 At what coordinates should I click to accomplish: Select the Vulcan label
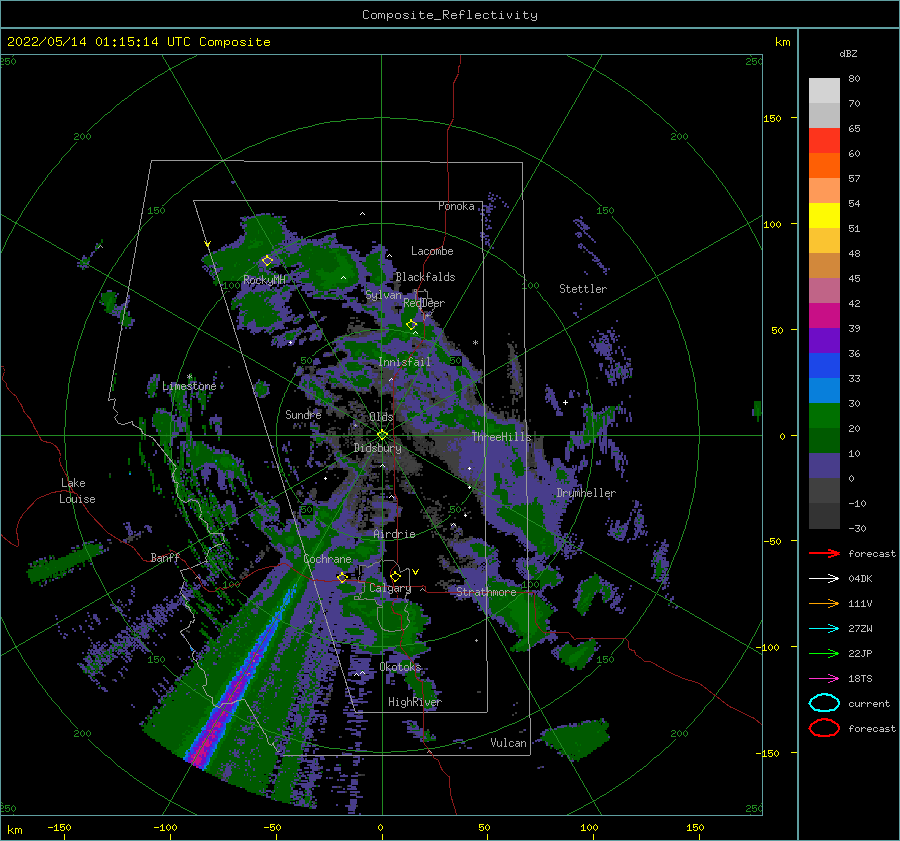click(x=509, y=743)
